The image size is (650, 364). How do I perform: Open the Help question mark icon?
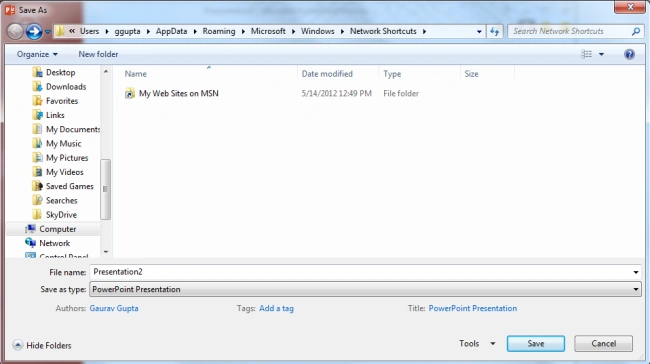pyautogui.click(x=629, y=54)
